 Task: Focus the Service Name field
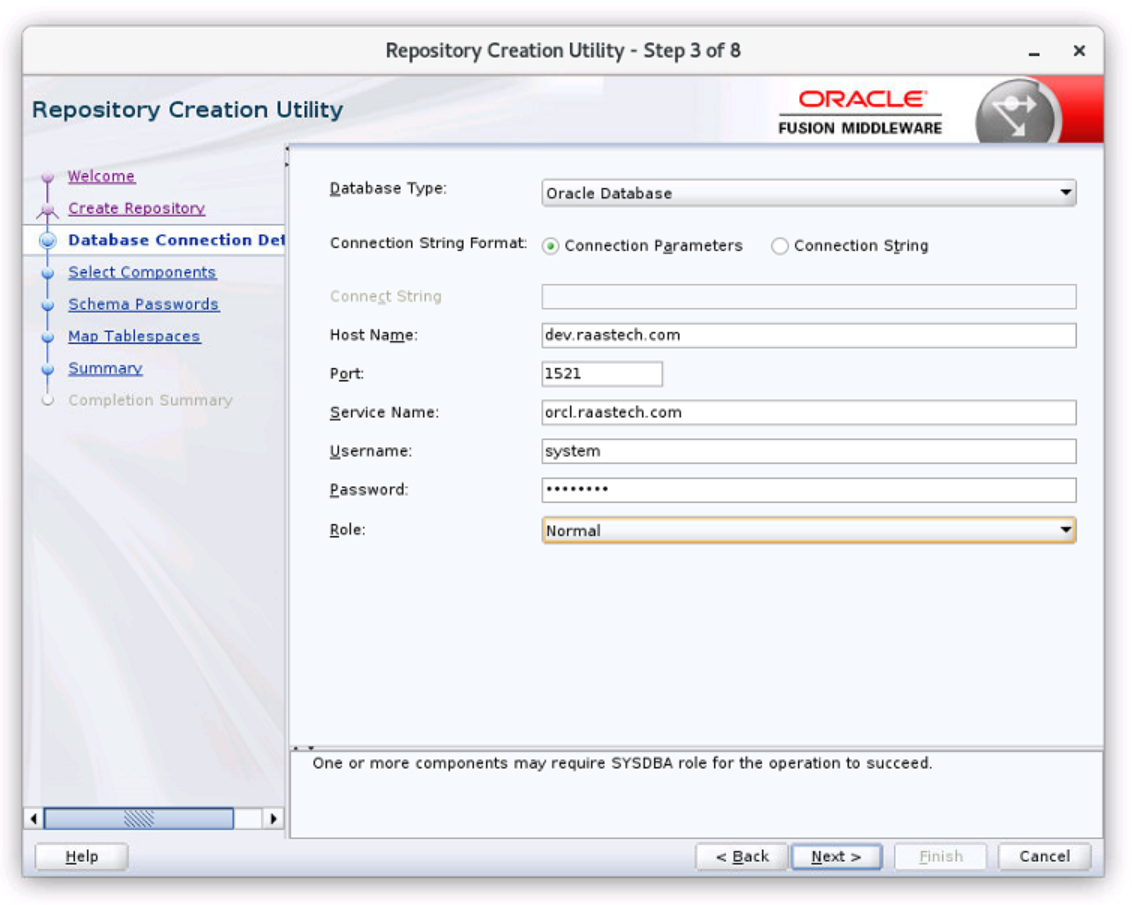tap(808, 412)
